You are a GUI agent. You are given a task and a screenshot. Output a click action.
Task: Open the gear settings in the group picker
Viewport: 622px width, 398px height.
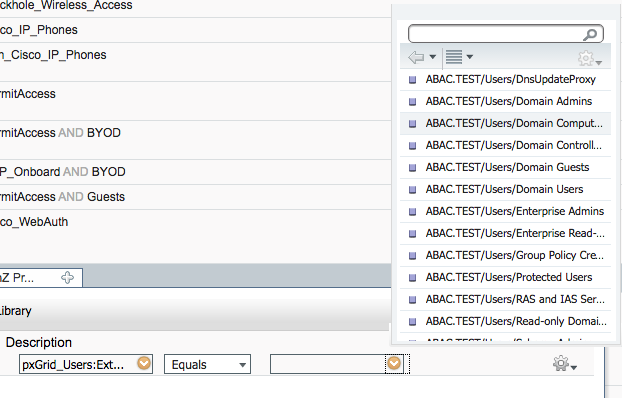tap(586, 58)
